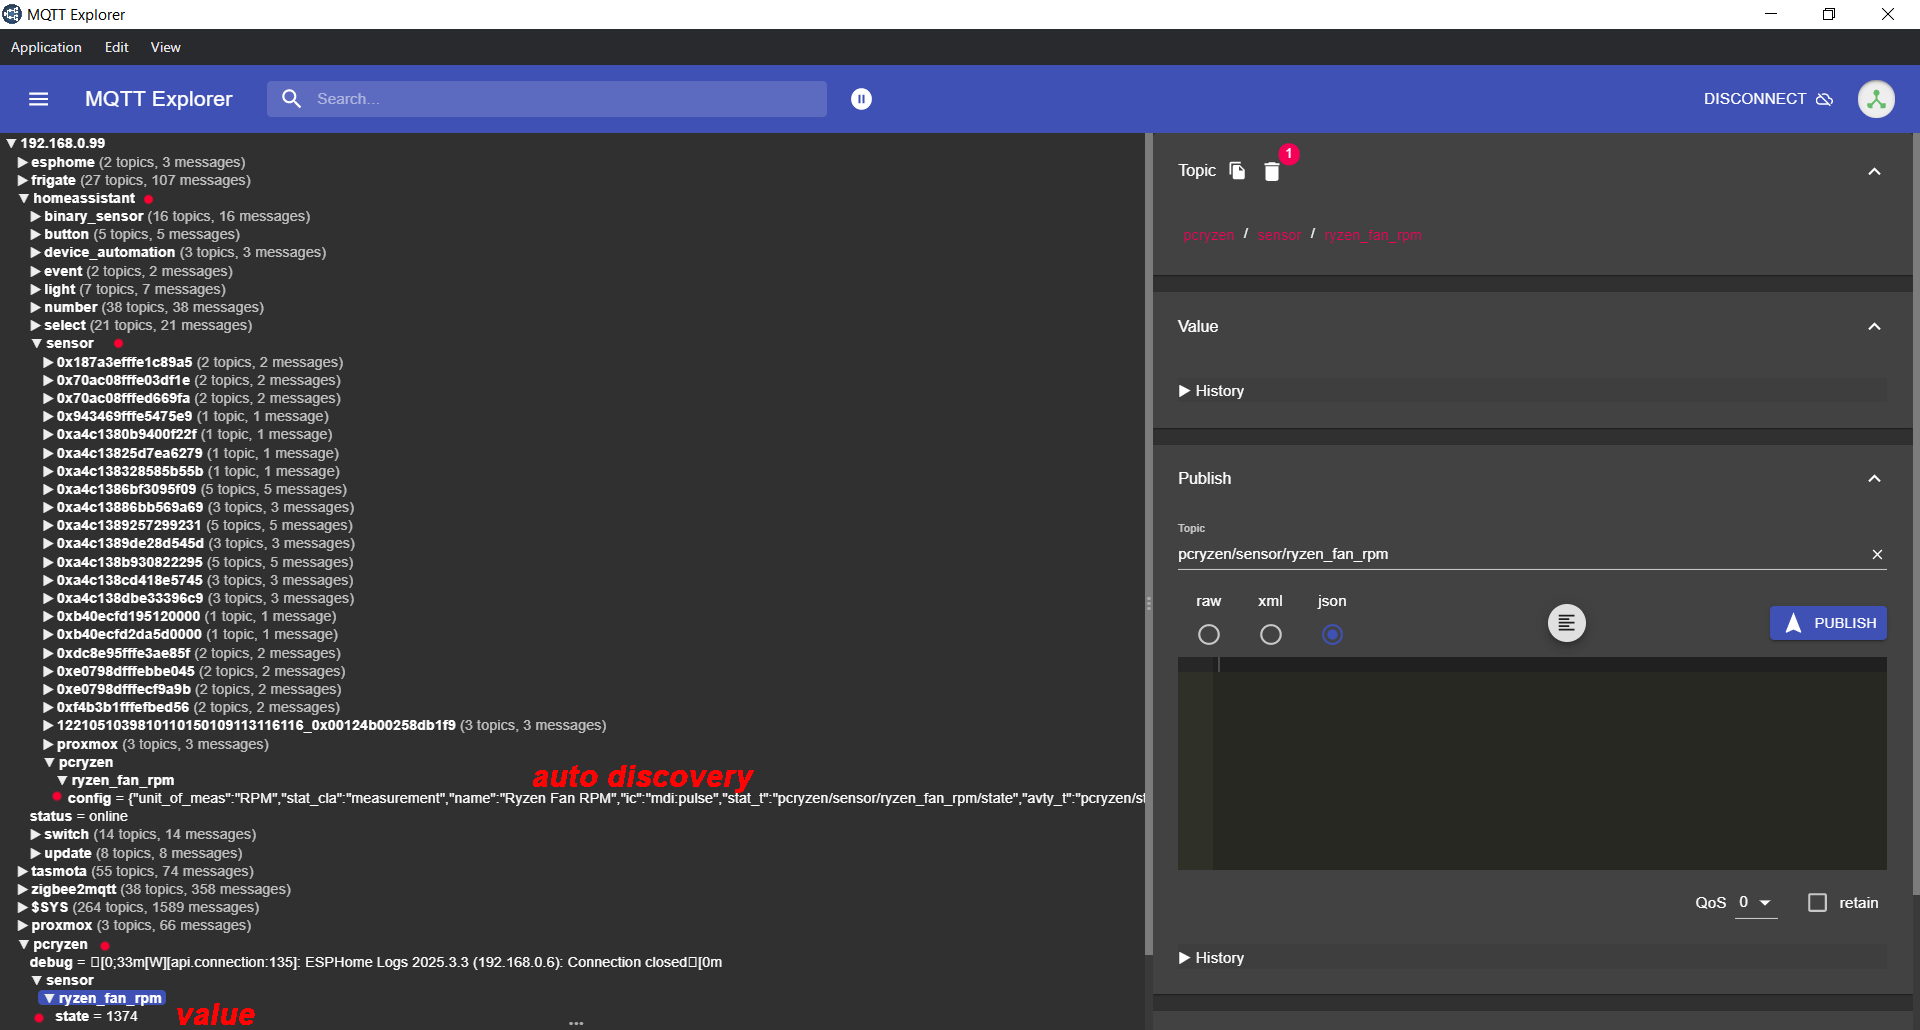Select the xml payload format

pyautogui.click(x=1271, y=635)
